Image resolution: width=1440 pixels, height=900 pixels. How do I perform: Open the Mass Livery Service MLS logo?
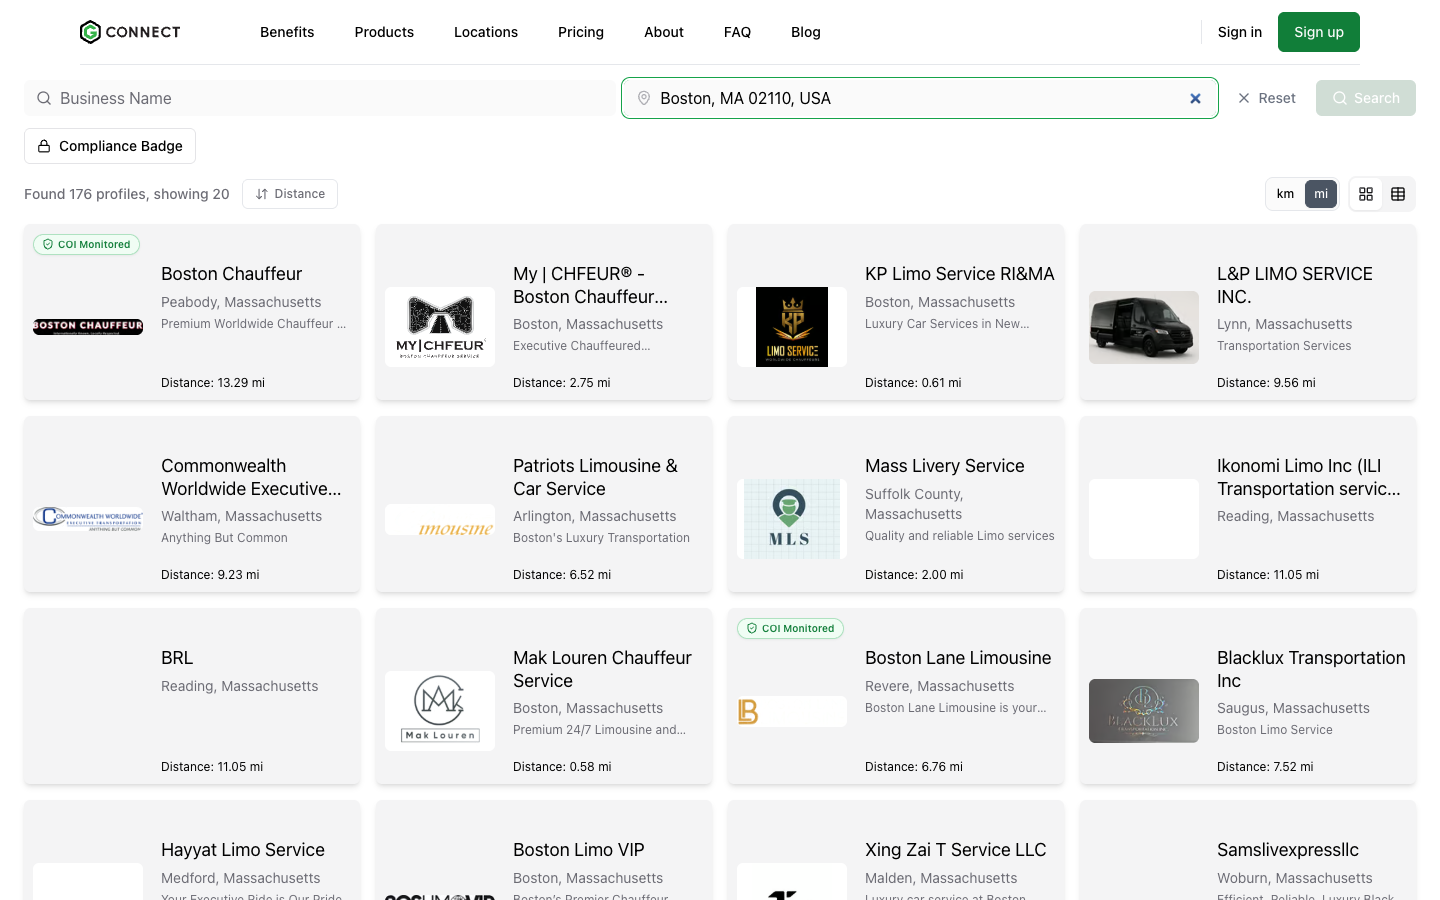point(792,518)
